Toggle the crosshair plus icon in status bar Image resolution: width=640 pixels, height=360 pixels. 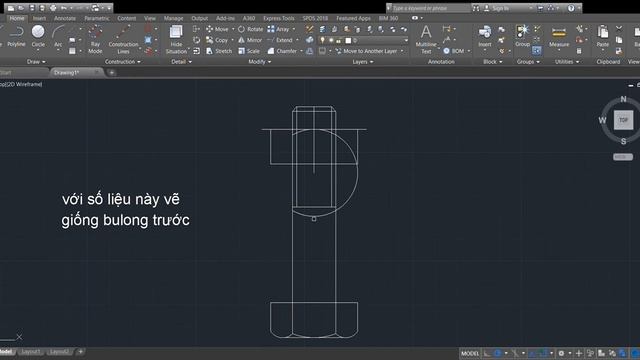[579, 353]
